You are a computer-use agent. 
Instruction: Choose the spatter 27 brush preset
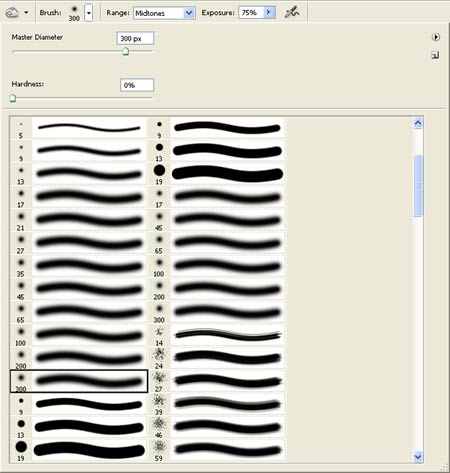217,381
